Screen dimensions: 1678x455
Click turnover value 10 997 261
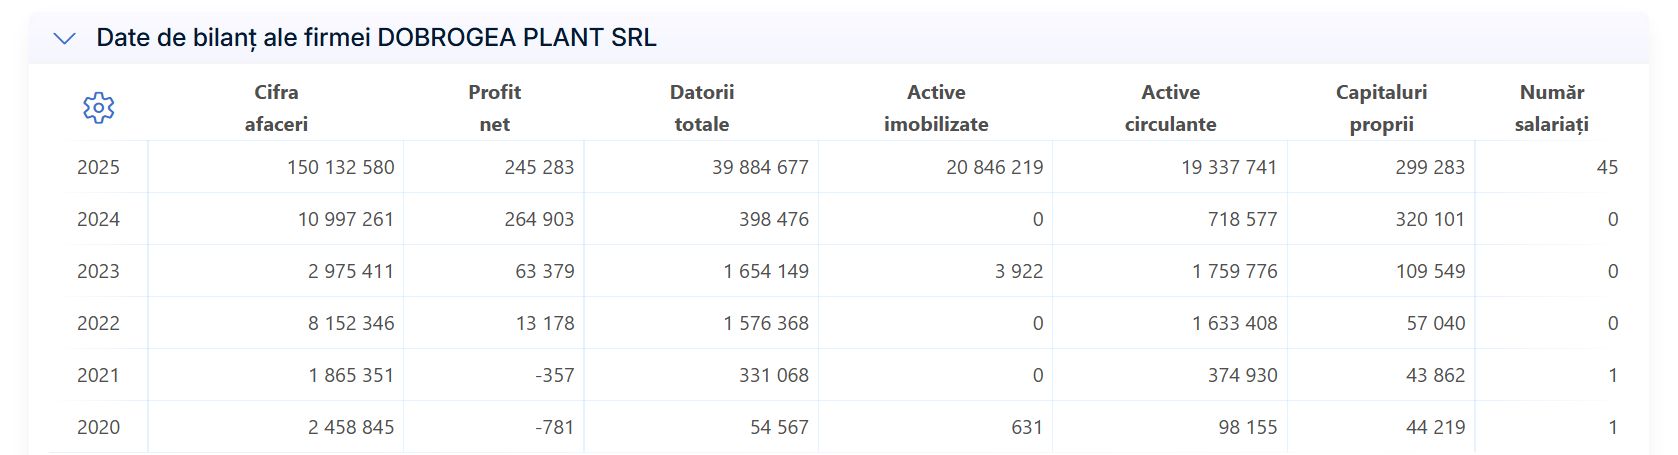tap(346, 219)
